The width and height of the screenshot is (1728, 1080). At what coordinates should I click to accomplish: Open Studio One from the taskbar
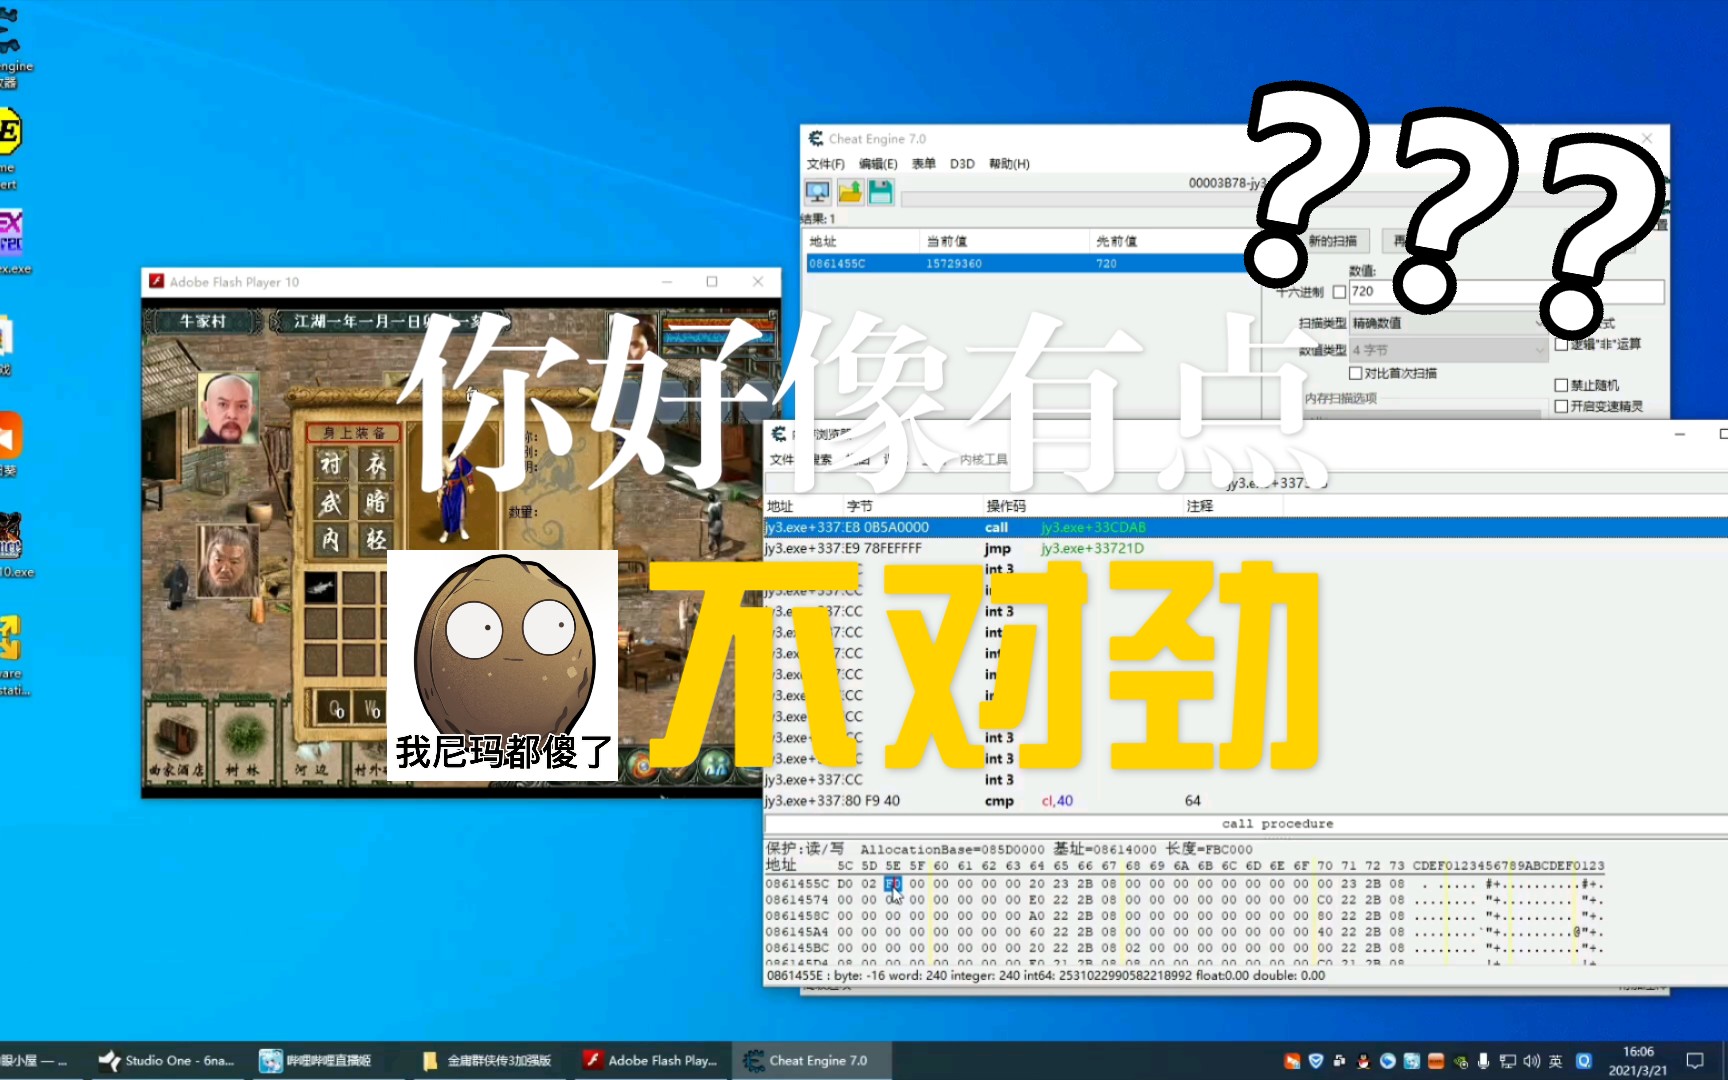tap(167, 1060)
